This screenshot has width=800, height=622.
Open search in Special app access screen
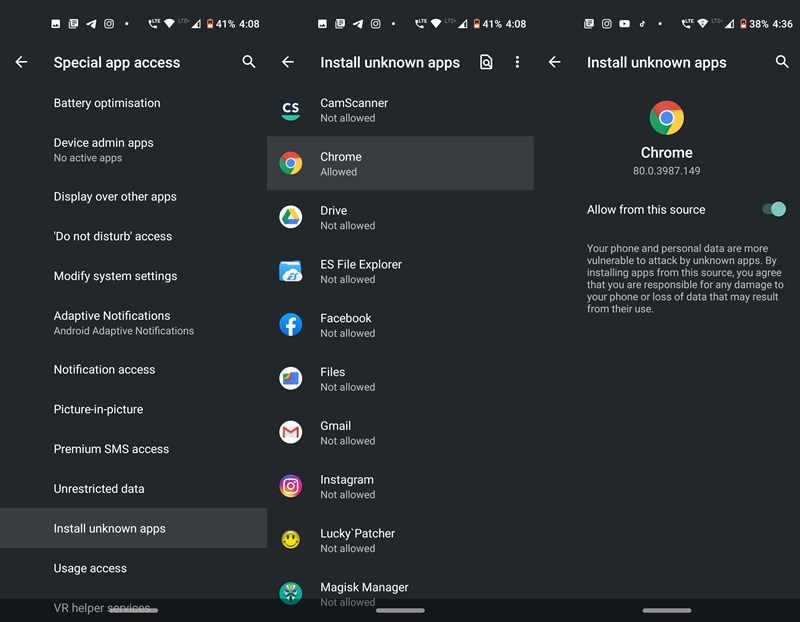coord(249,62)
